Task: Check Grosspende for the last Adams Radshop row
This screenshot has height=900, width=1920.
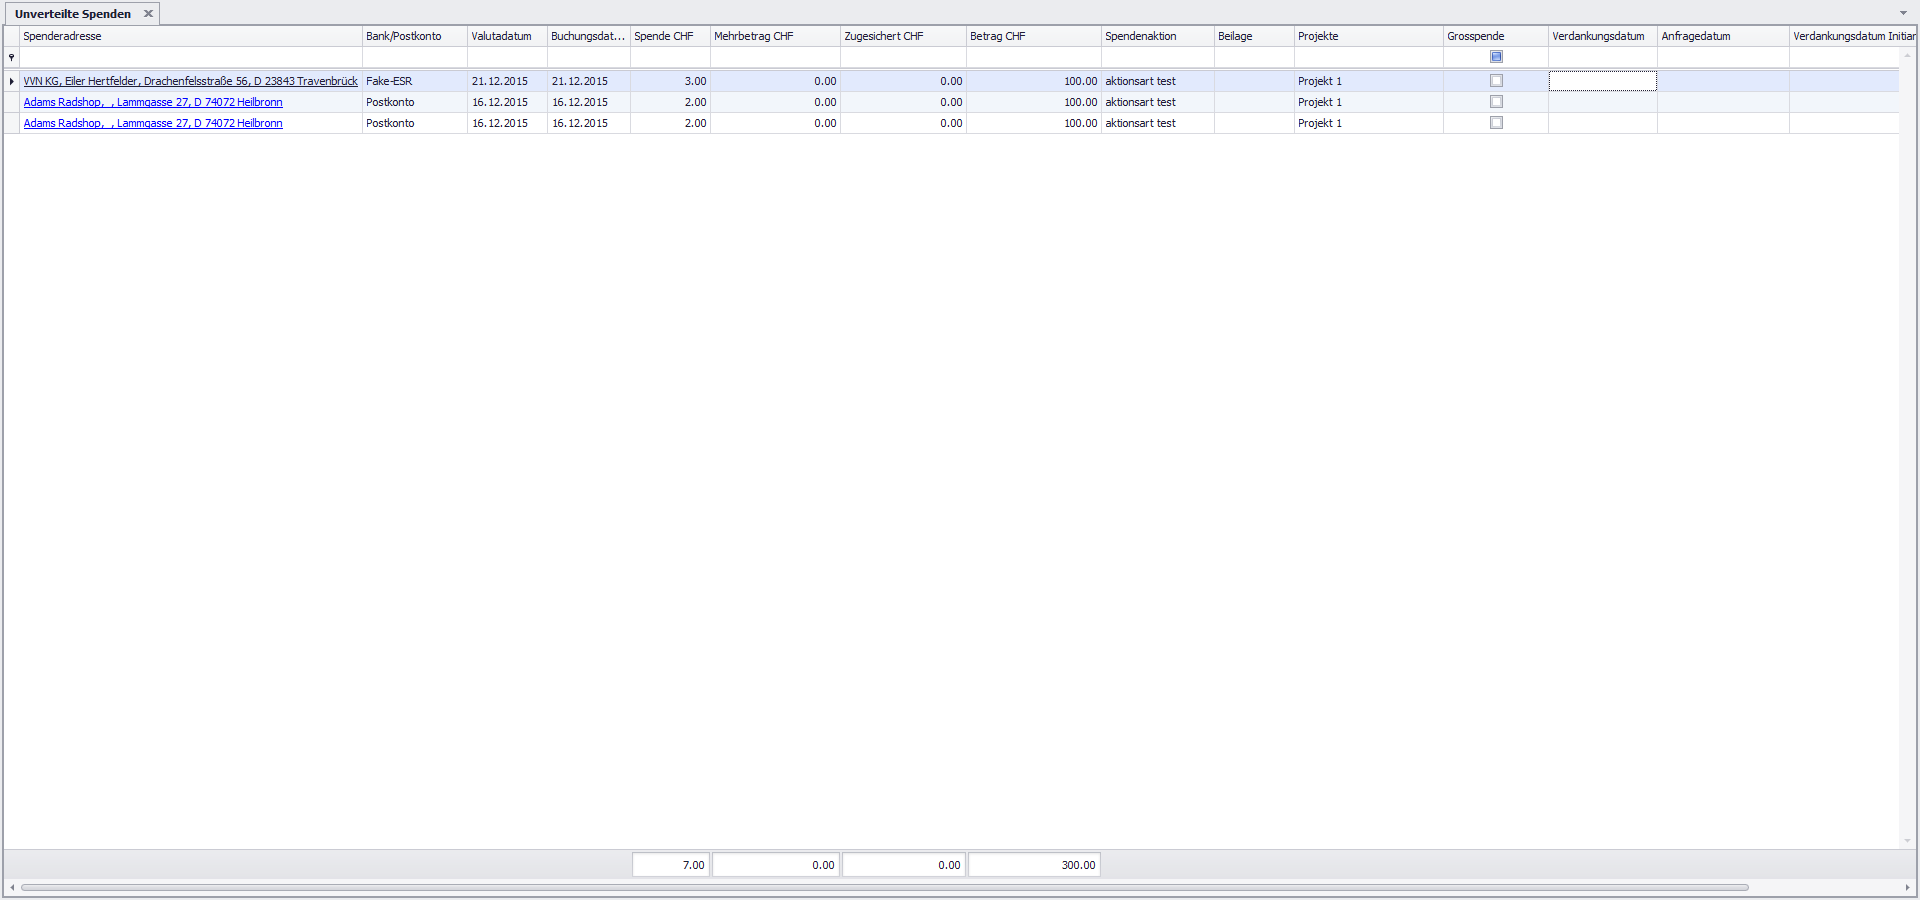Action: tap(1496, 123)
